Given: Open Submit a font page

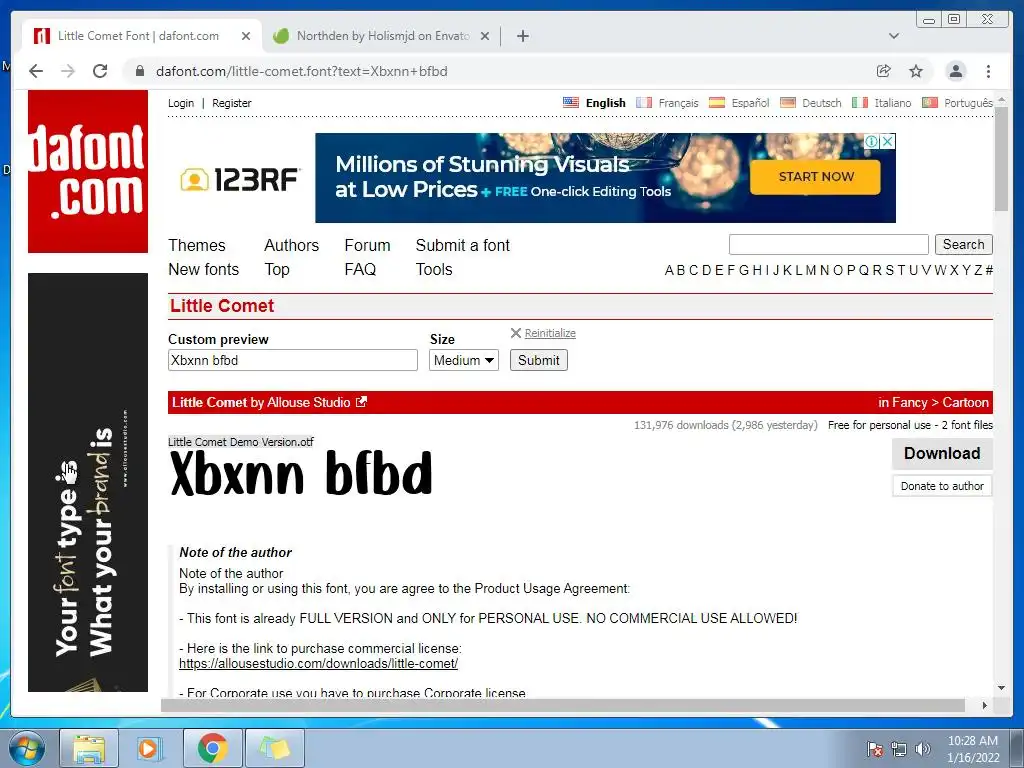Looking at the screenshot, I should pos(462,246).
